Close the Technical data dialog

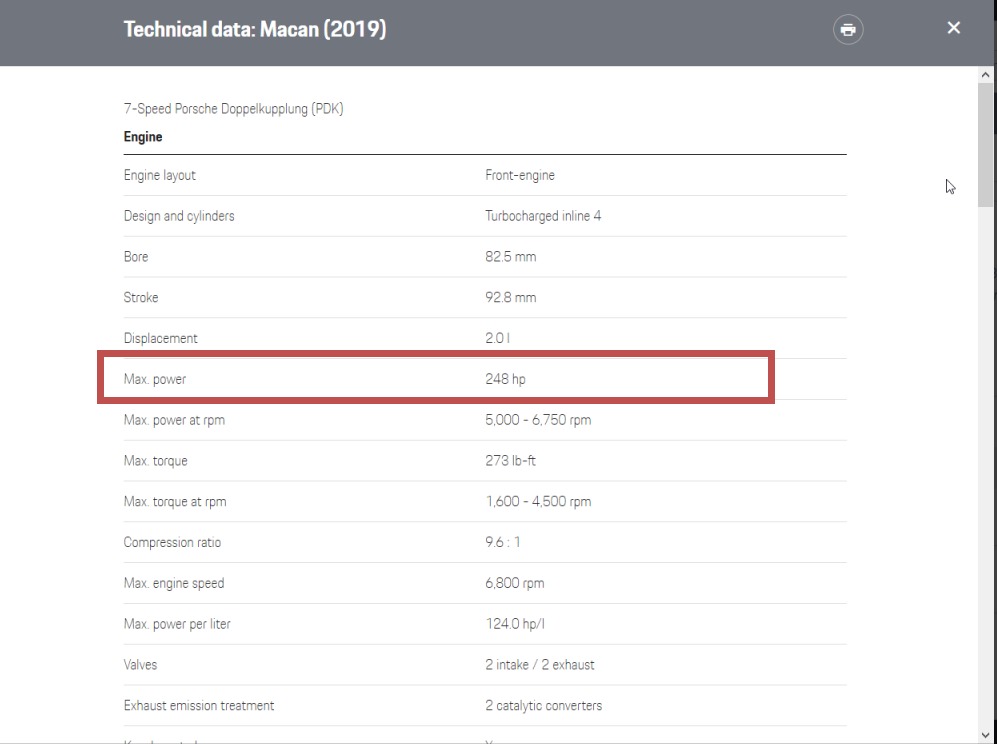coord(953,28)
